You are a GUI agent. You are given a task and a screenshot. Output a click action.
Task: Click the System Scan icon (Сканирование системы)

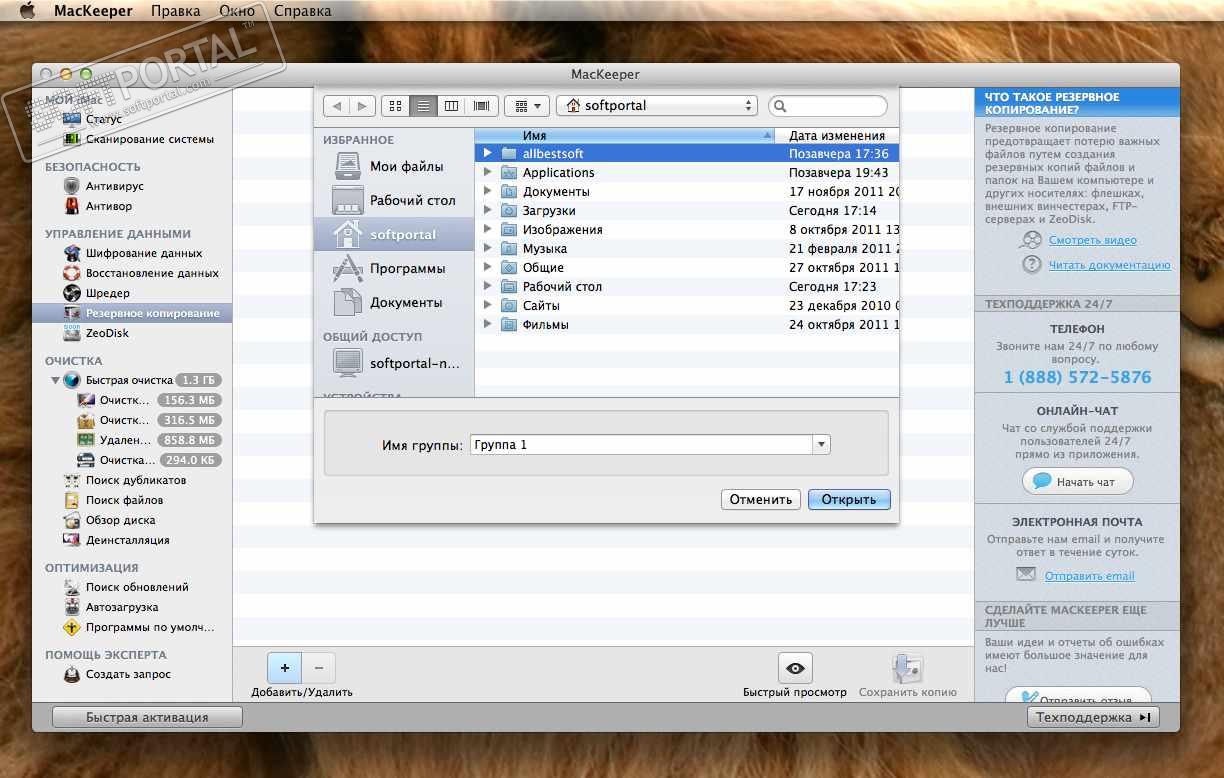[72, 139]
